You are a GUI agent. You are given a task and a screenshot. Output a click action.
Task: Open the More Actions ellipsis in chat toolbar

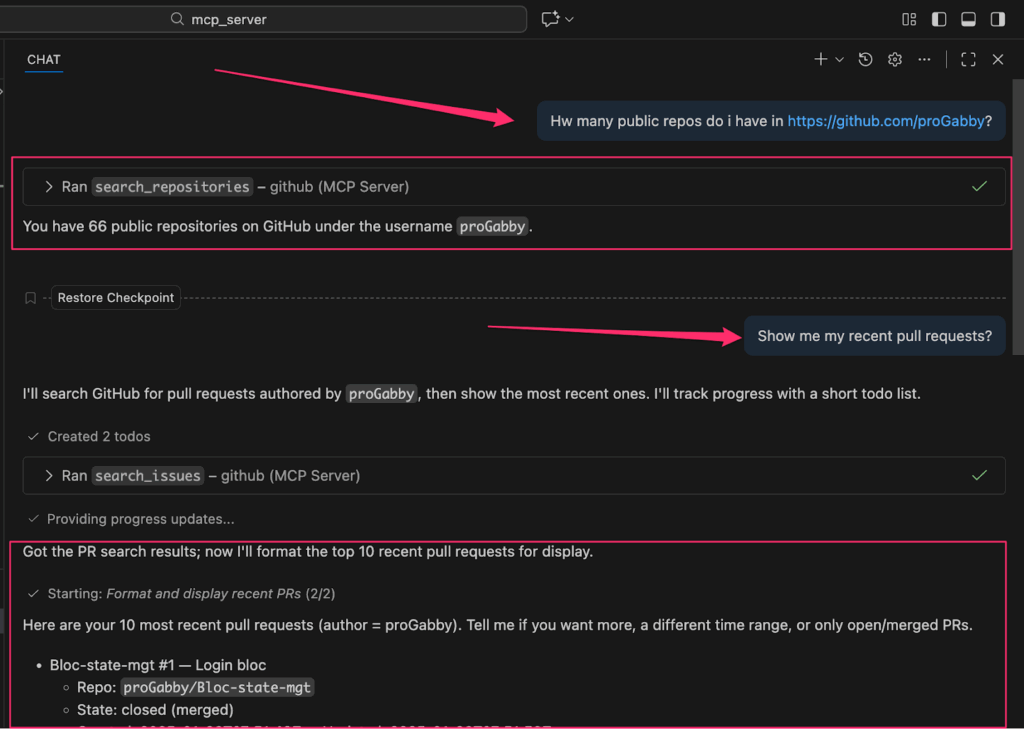click(924, 59)
